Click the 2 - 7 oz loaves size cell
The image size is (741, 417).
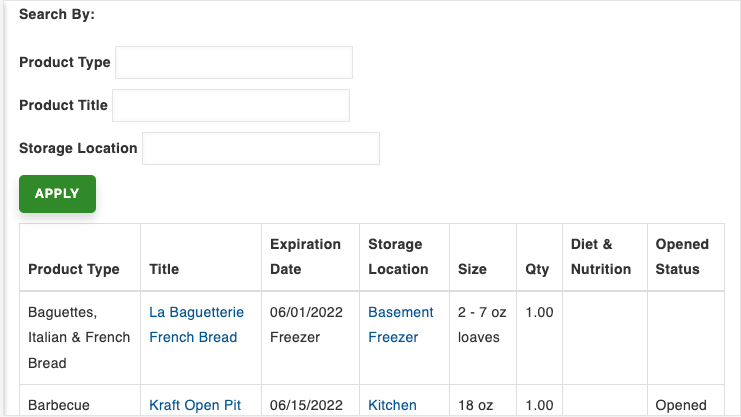tap(482, 325)
